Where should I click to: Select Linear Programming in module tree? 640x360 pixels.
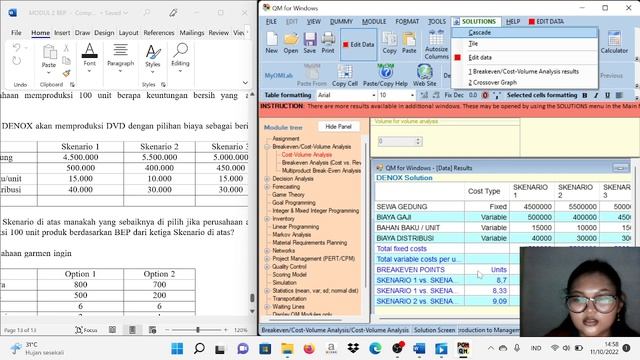[x=296, y=227]
